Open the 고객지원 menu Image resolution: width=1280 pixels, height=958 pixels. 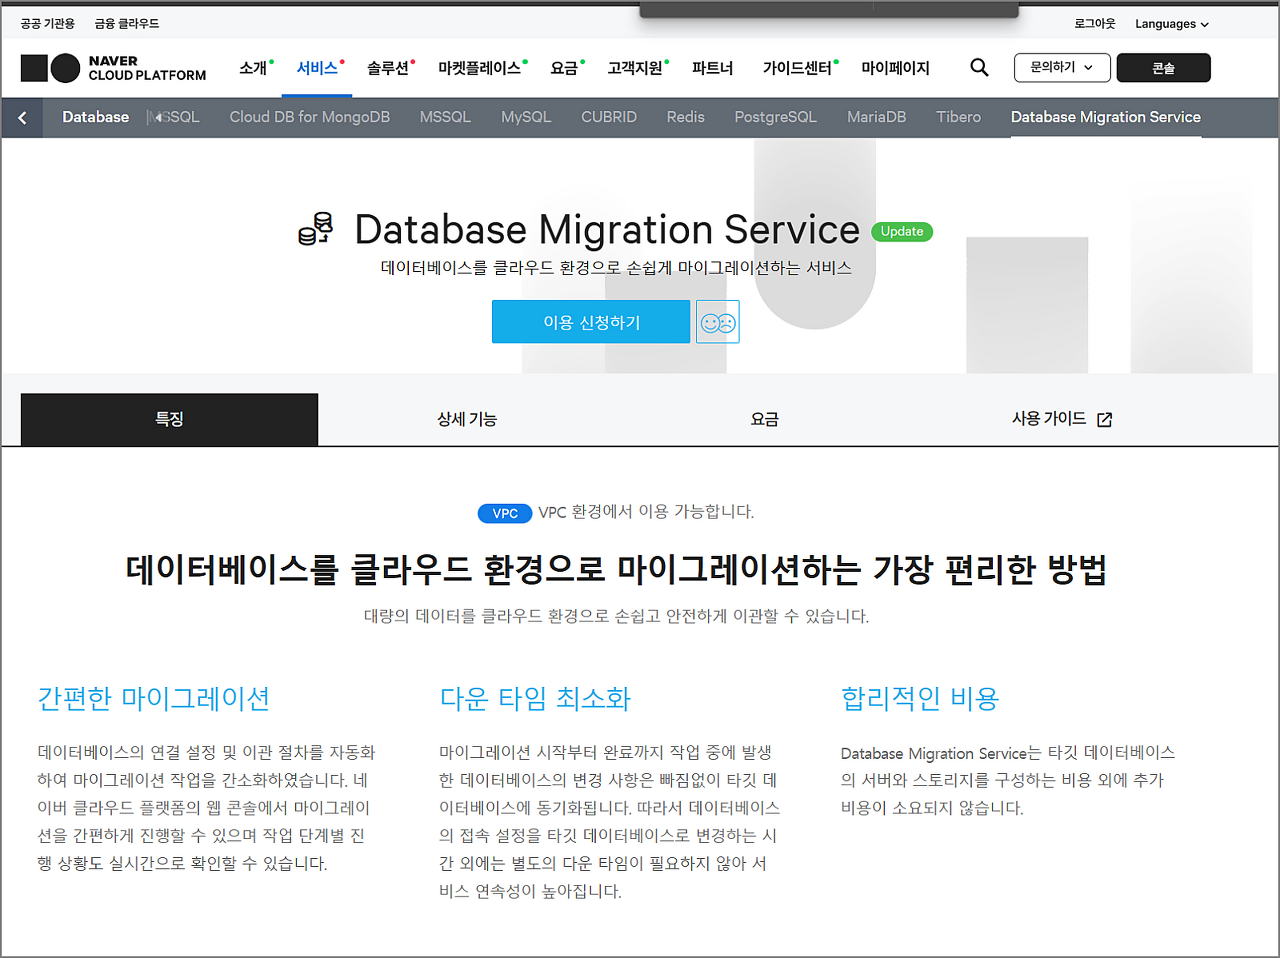(x=636, y=68)
